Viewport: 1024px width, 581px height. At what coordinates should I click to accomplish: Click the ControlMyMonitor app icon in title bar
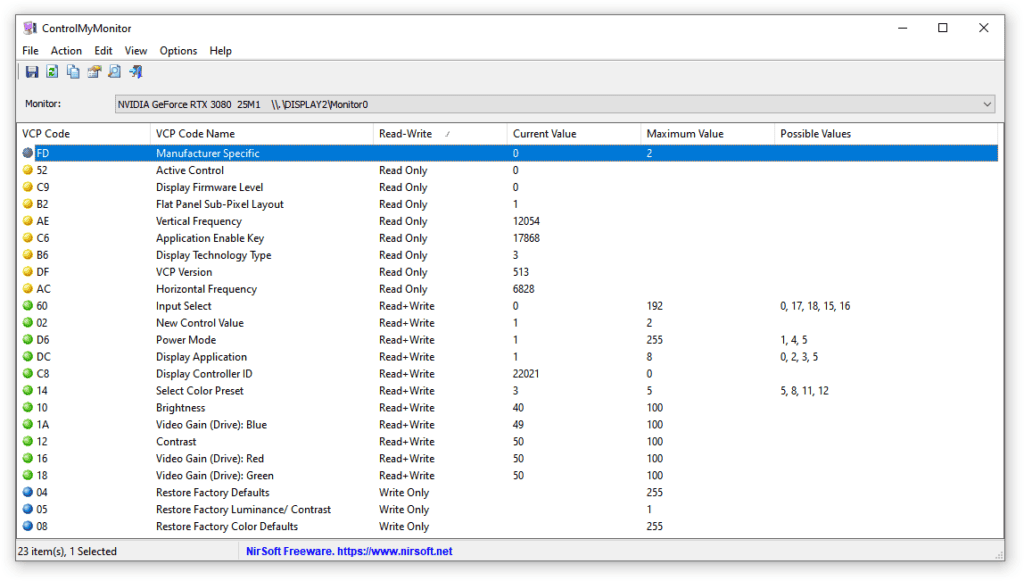point(30,28)
